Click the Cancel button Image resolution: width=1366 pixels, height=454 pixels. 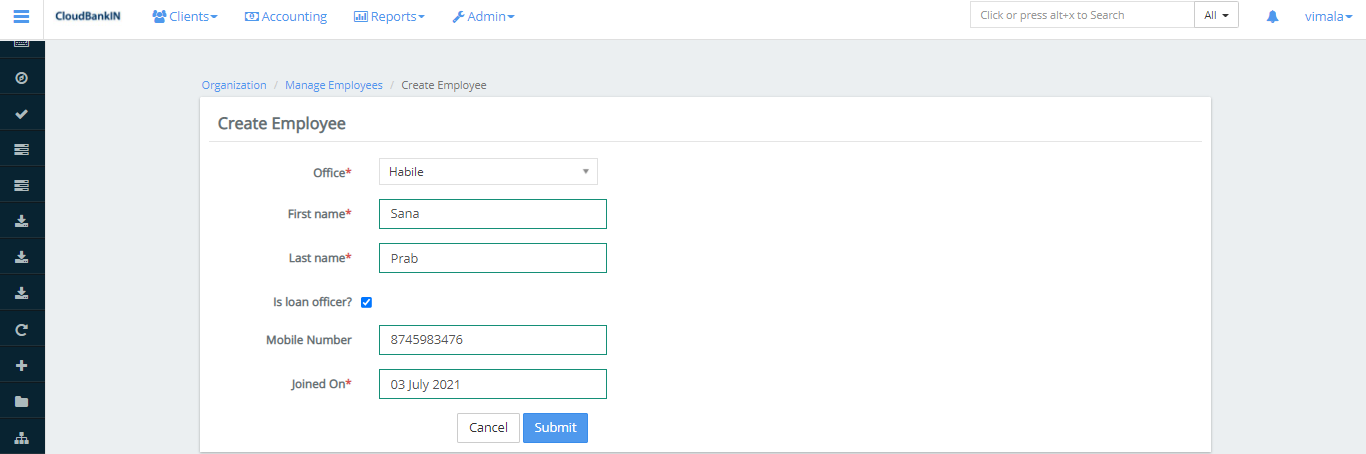pyautogui.click(x=488, y=427)
